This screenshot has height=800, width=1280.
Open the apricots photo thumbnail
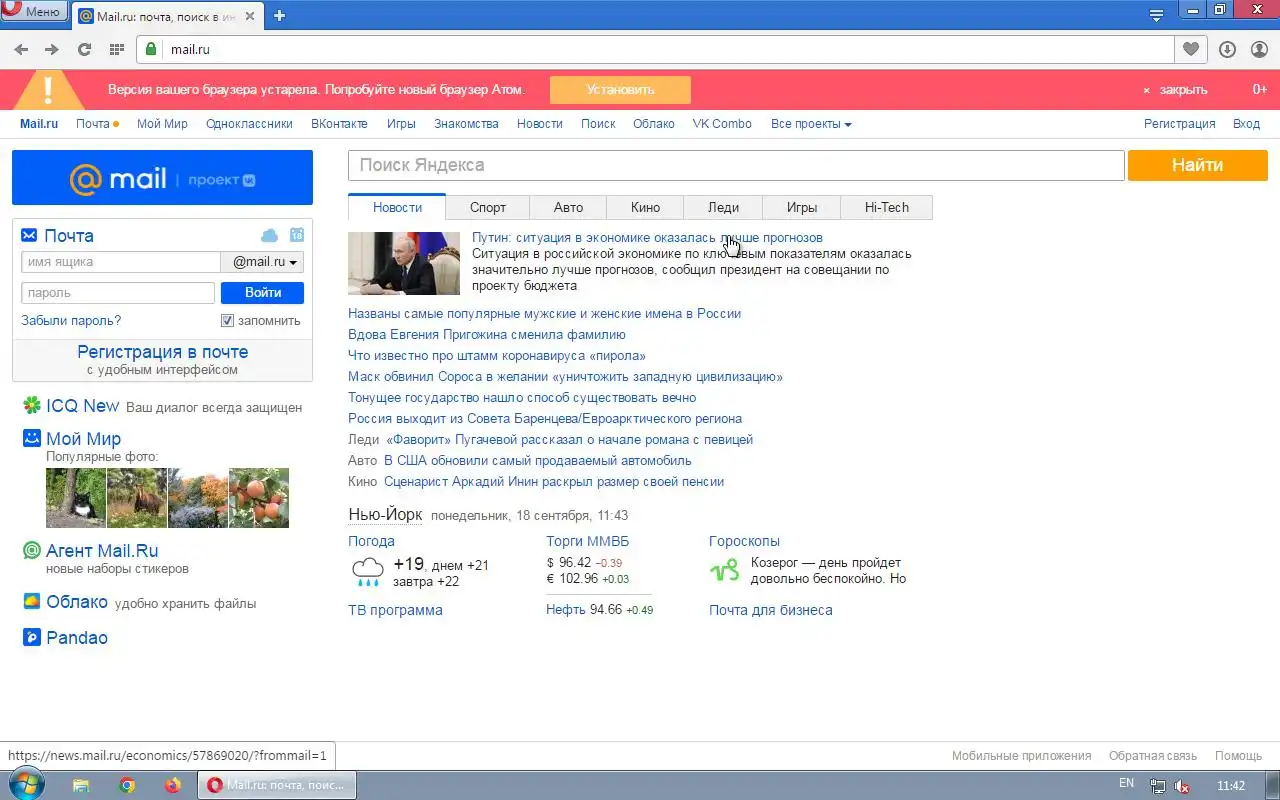tap(259, 498)
